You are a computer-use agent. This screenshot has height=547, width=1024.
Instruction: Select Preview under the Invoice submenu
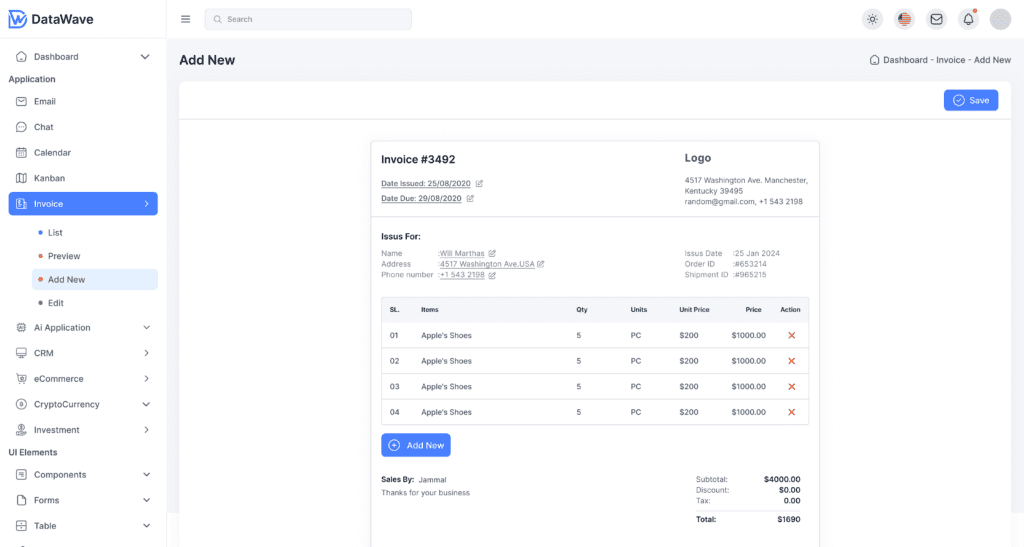point(64,256)
